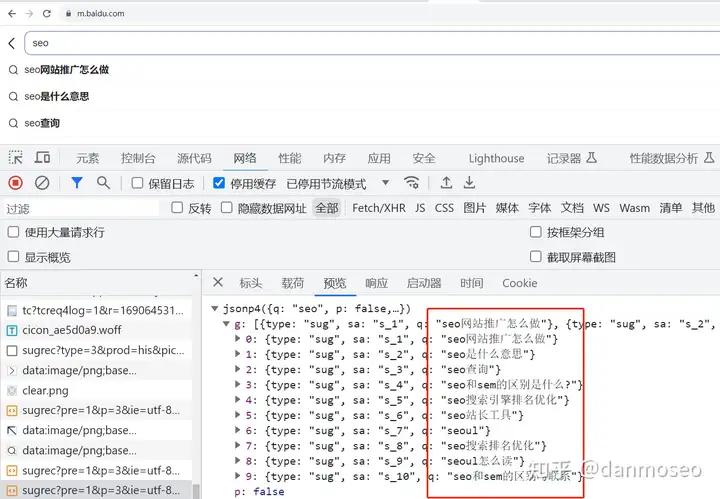Filter by Fetch/XHR requests
Screen dimensions: 720x499
click(379, 208)
